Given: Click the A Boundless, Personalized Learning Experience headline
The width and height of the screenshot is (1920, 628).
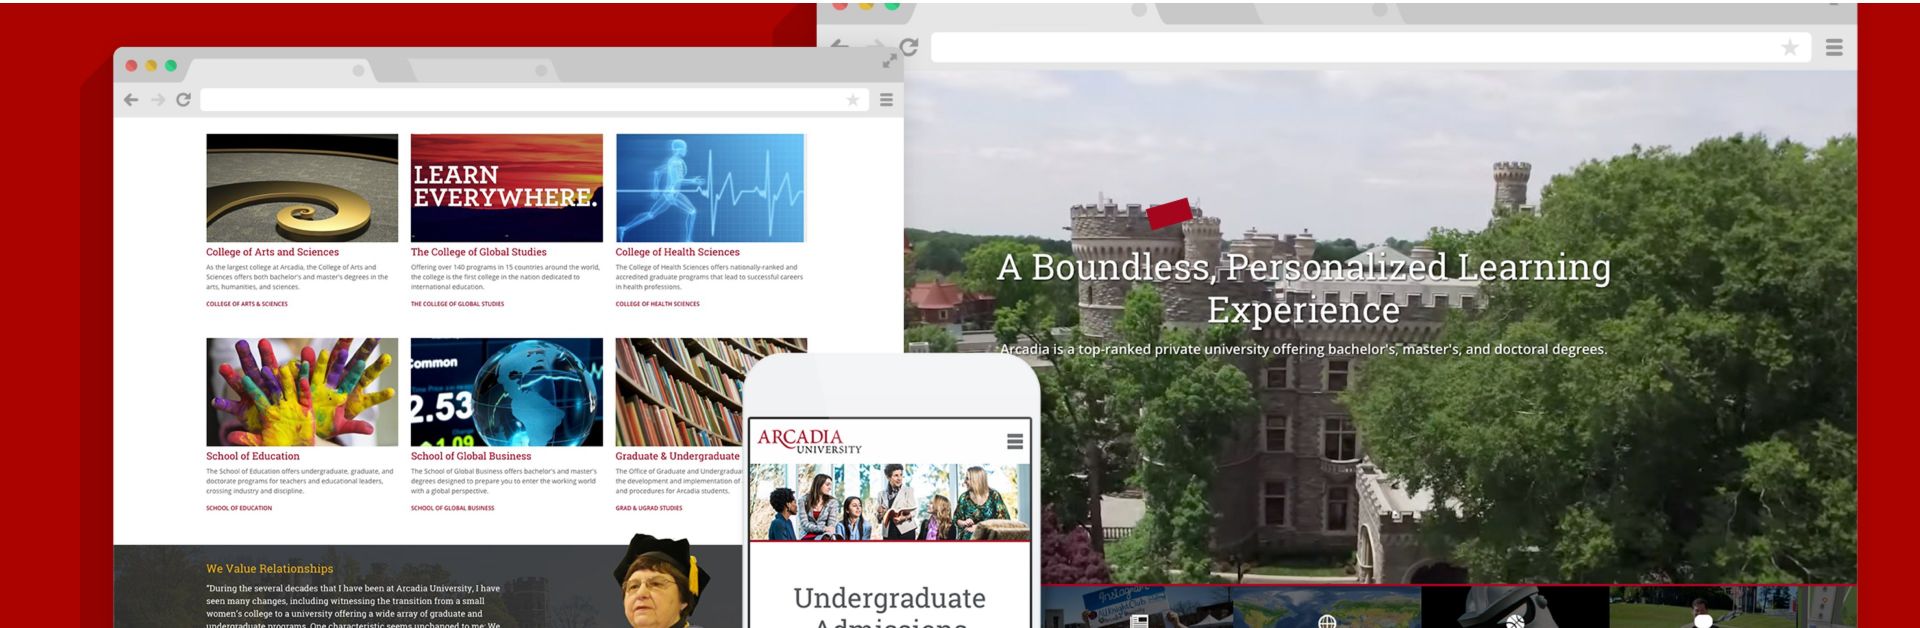Looking at the screenshot, I should point(1304,288).
